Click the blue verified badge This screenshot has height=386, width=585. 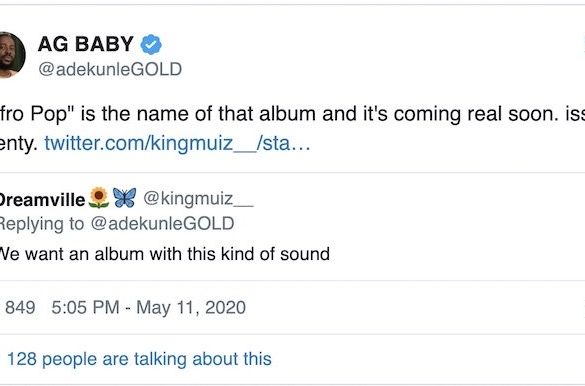point(151,44)
